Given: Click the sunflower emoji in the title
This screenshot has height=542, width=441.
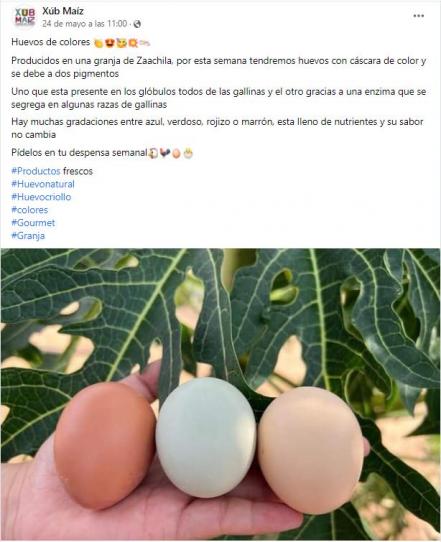Looking at the screenshot, I should (133, 43).
